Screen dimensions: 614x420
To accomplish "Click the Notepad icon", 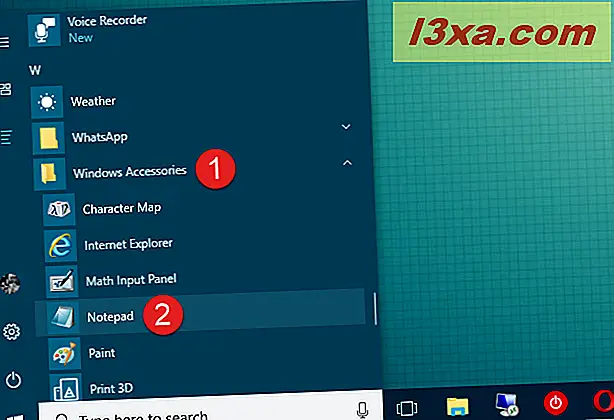I will click(63, 317).
